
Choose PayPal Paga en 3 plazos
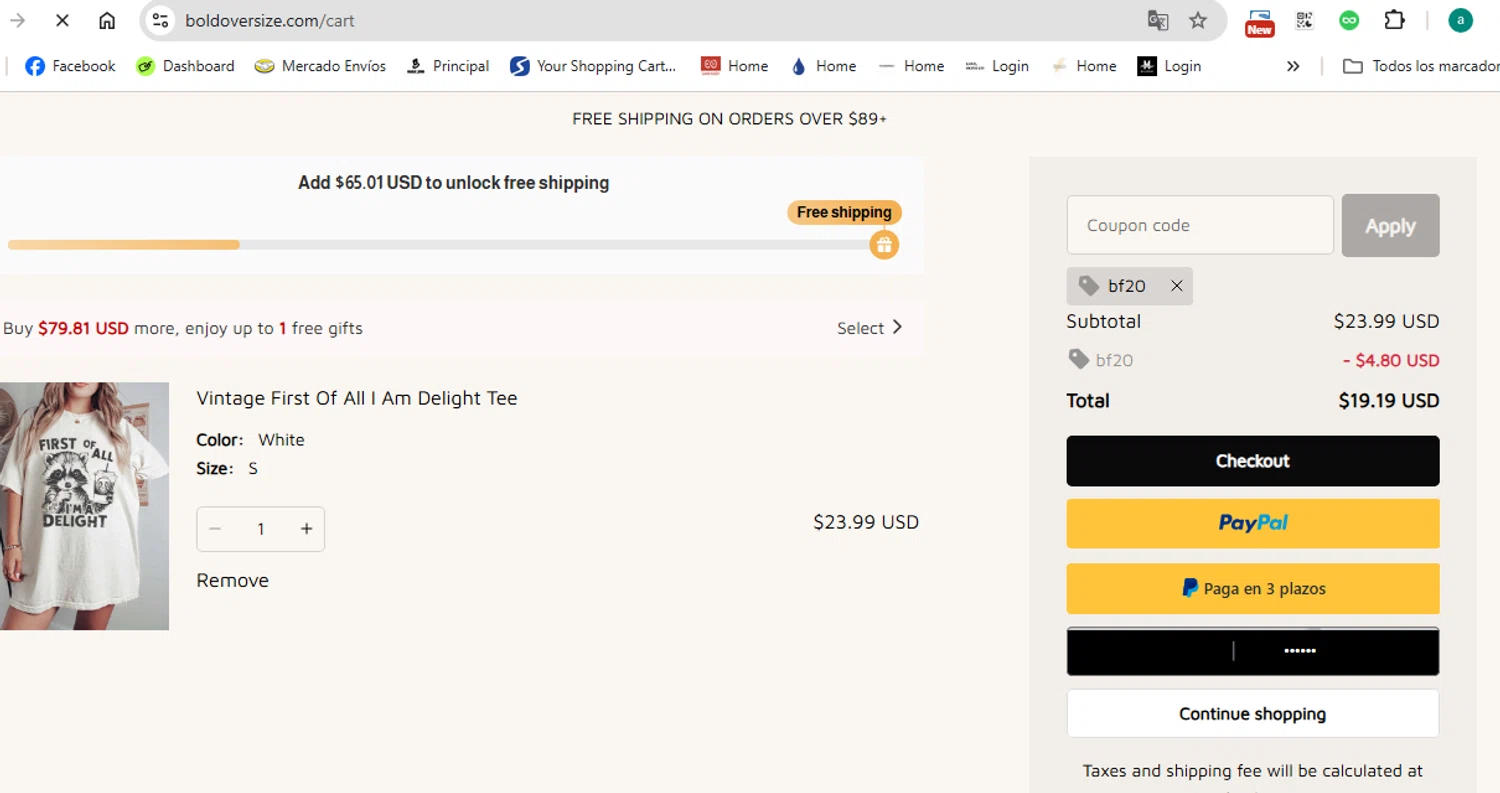1253,588
